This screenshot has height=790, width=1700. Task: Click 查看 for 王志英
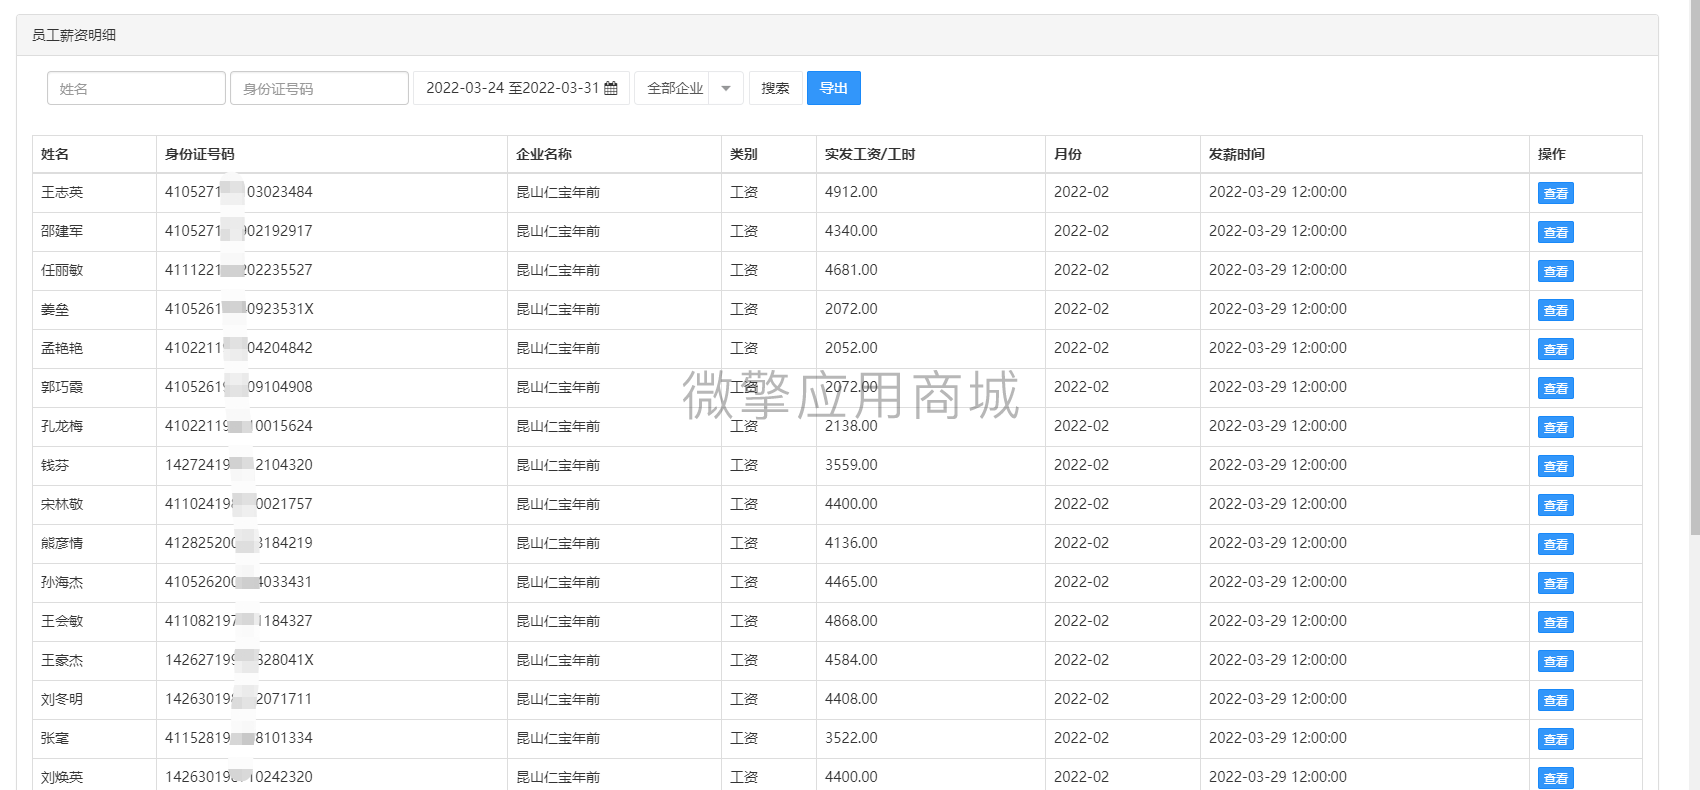click(x=1555, y=193)
